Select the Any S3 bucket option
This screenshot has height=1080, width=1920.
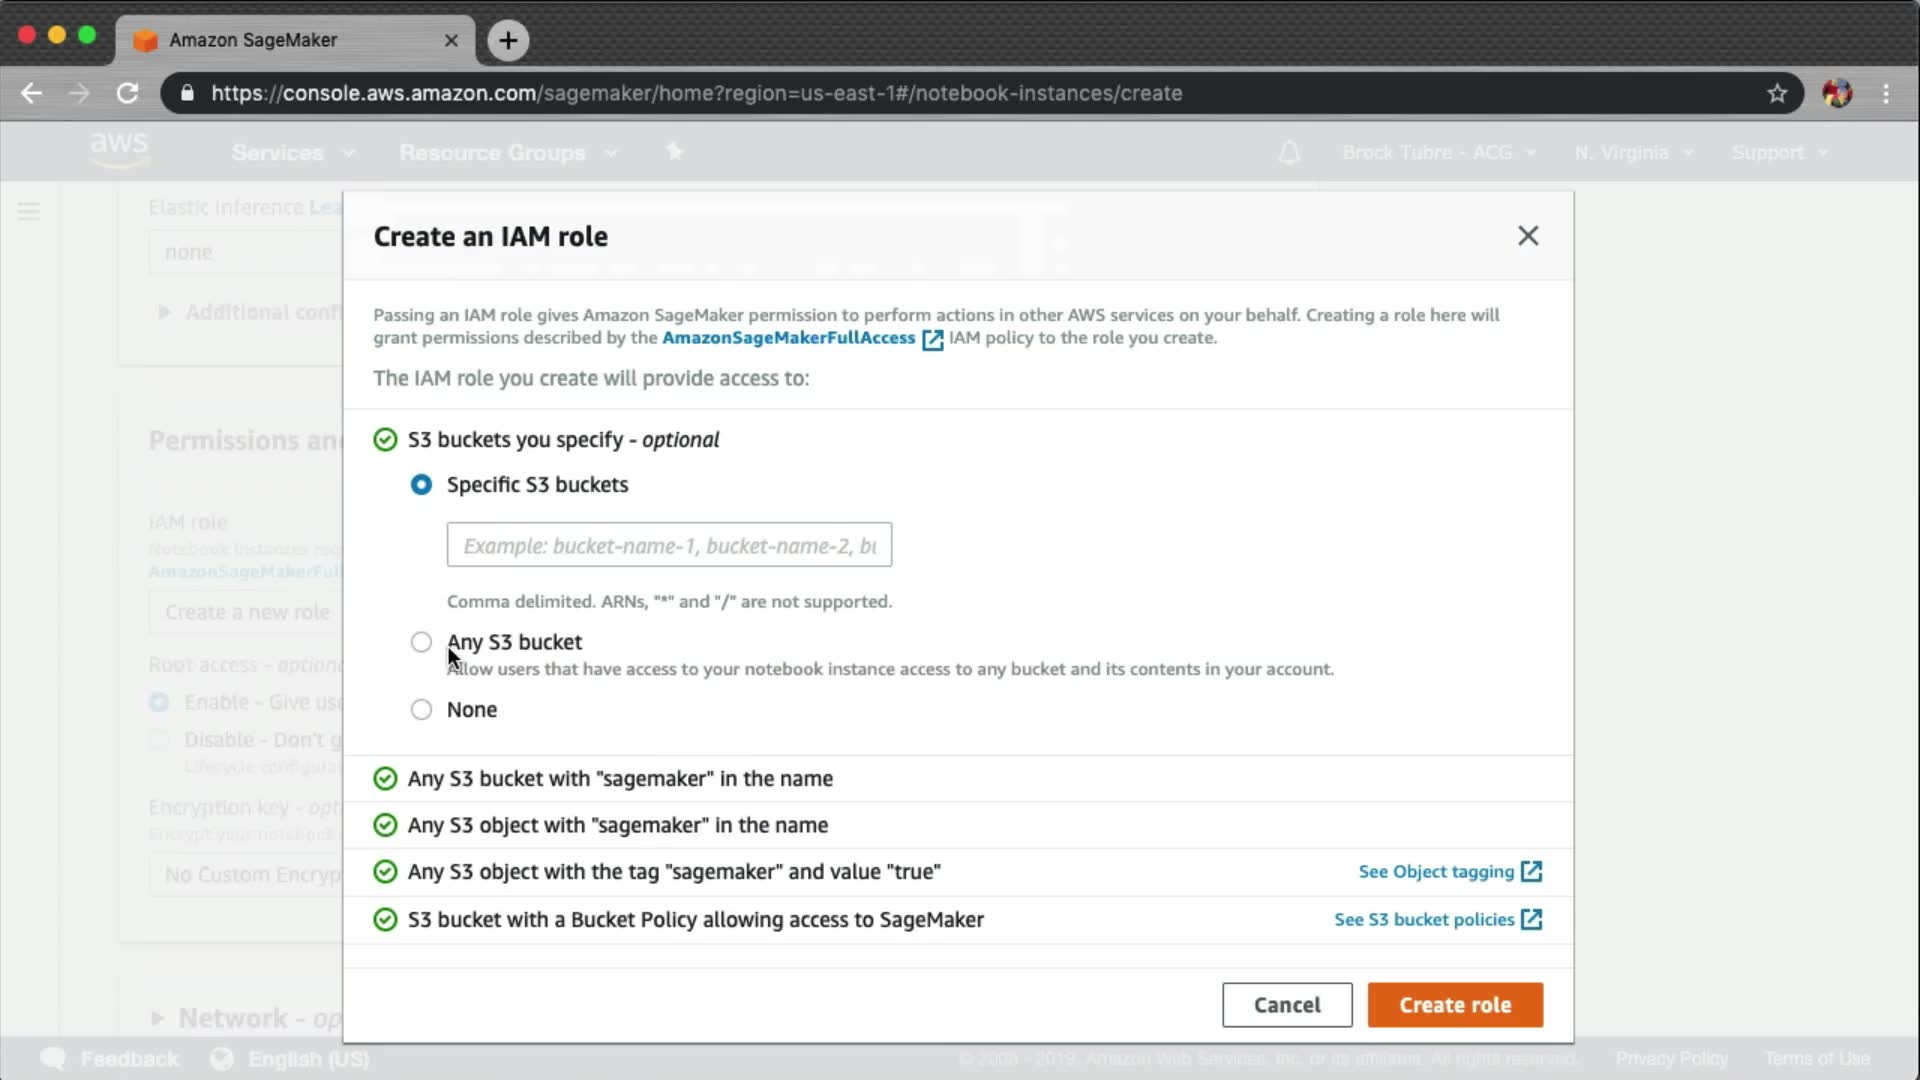tap(421, 642)
